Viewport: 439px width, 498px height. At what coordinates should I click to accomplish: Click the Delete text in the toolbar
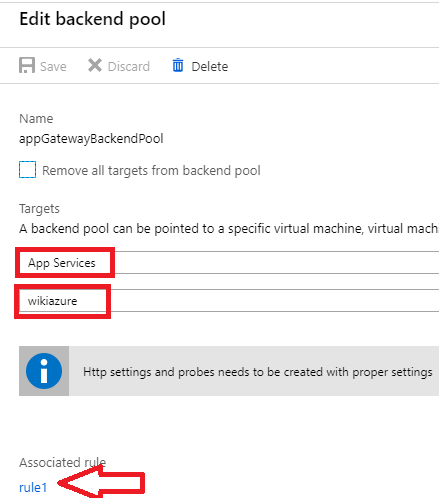(x=210, y=66)
